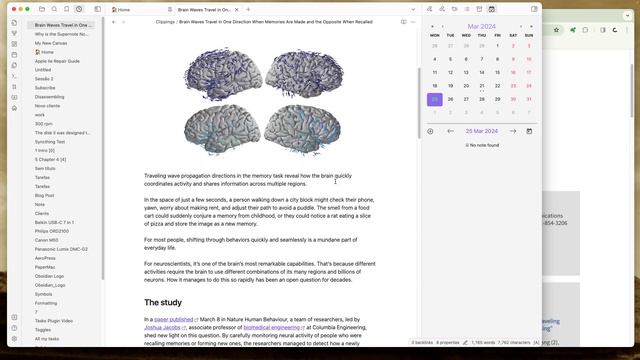Click the note's vertical scrollbar
The height and width of the screenshot is (360, 640).
click(x=419, y=103)
